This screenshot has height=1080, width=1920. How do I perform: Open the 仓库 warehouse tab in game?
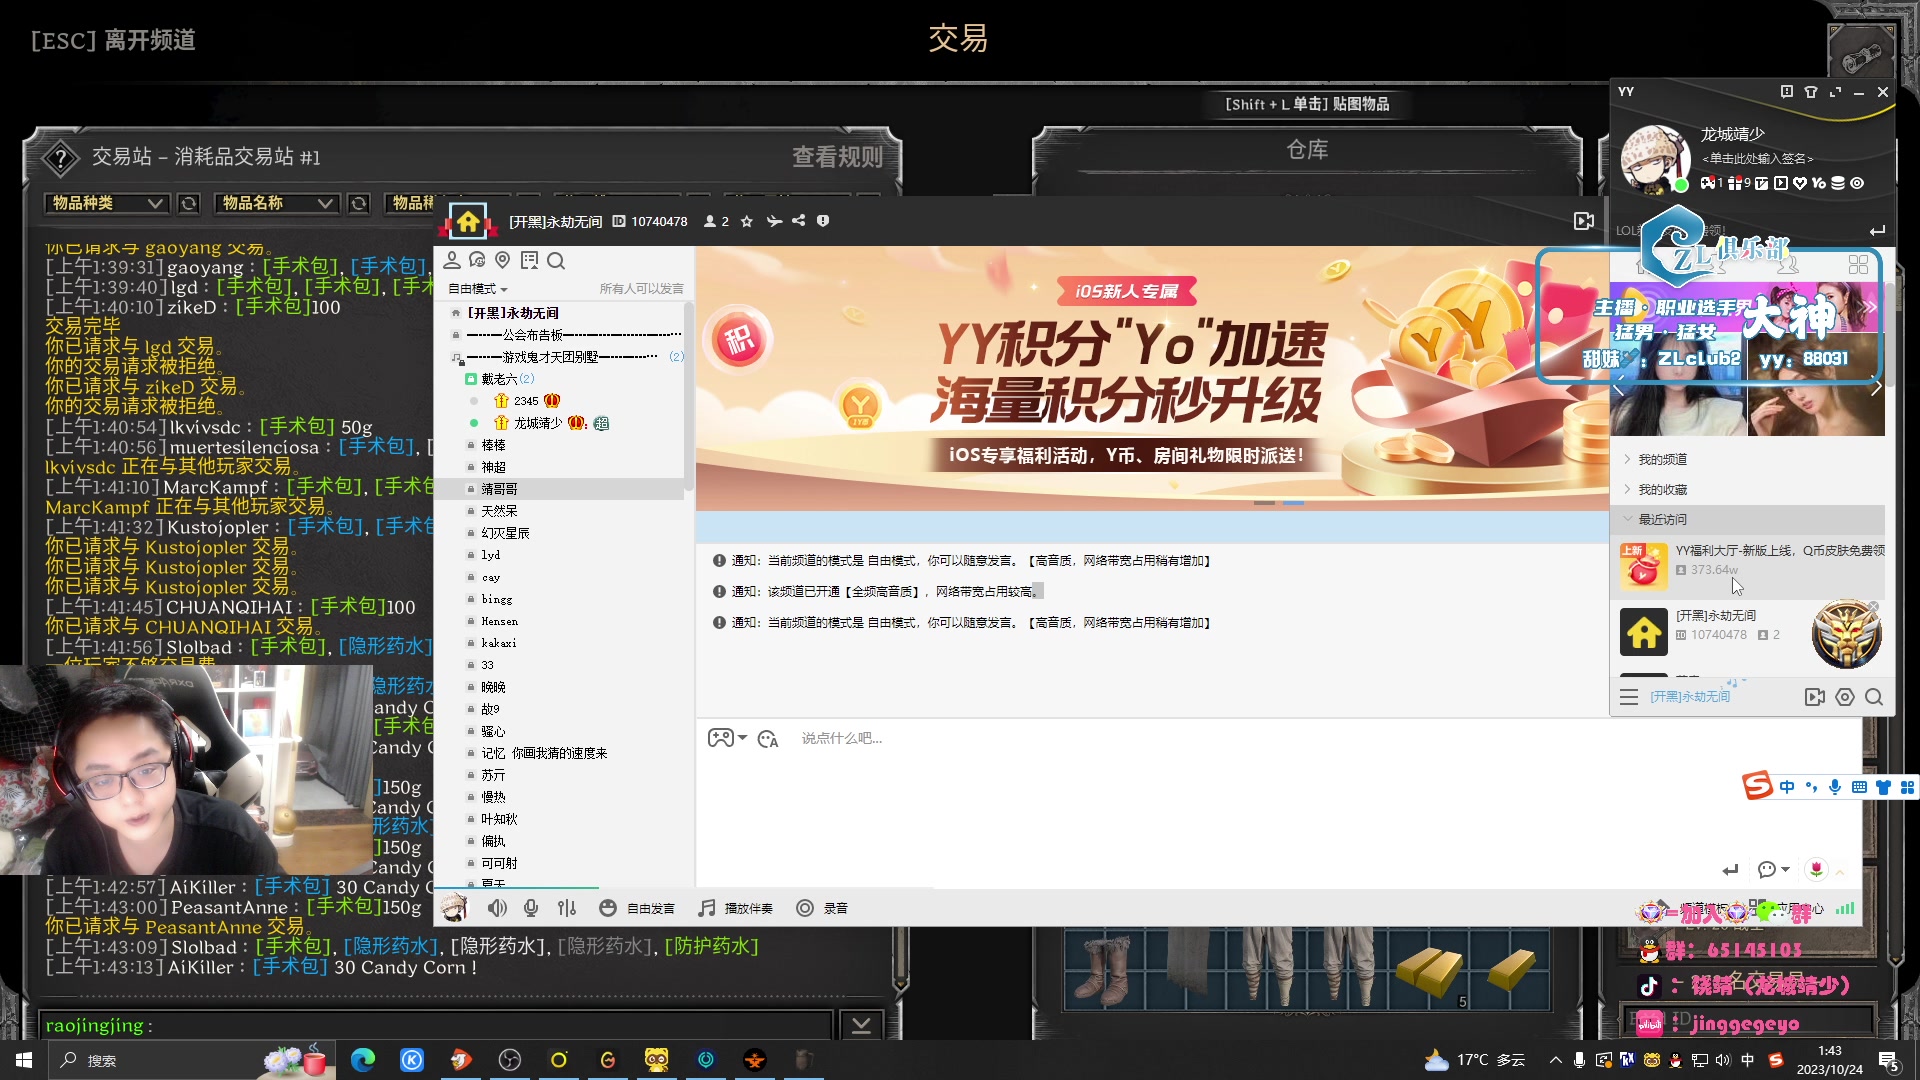pos(1307,150)
